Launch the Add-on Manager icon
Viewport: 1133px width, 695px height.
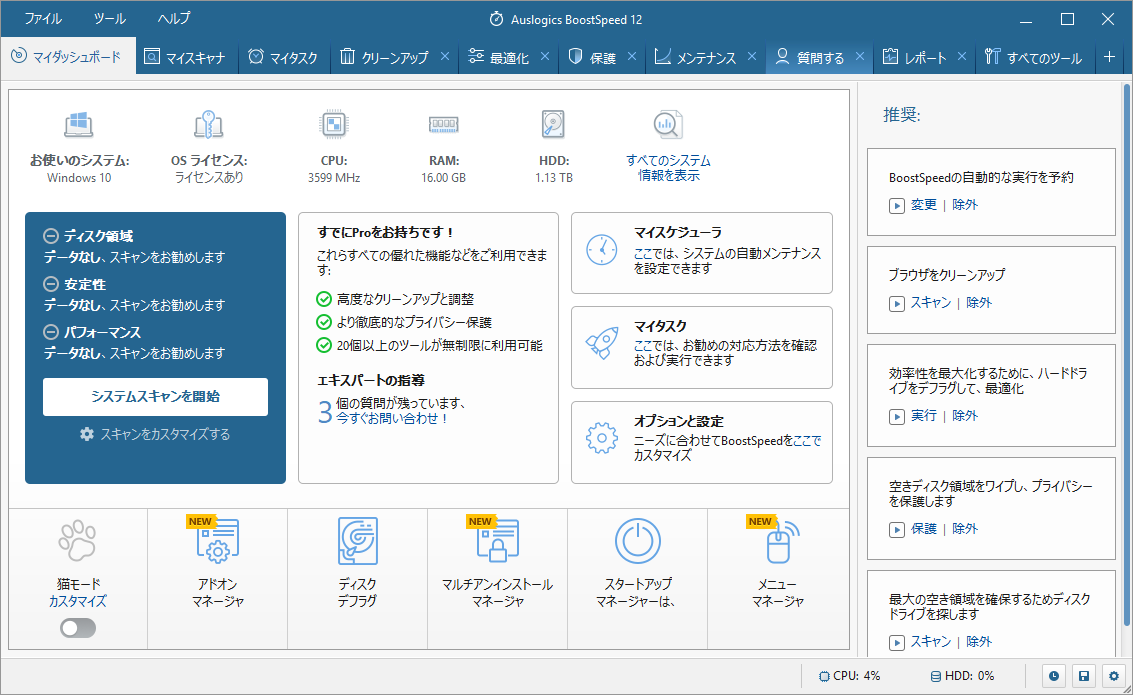(x=217, y=543)
